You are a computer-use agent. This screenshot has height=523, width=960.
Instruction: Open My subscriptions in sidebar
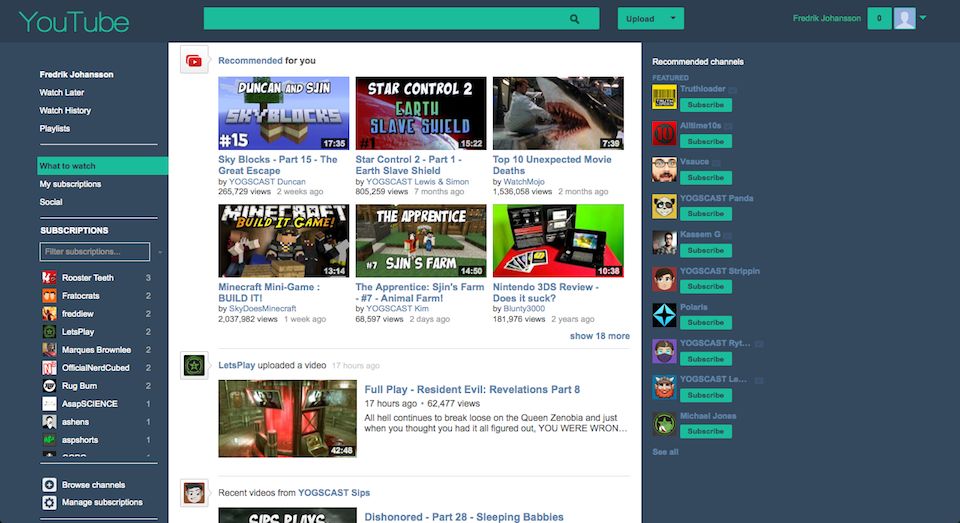pyautogui.click(x=70, y=184)
